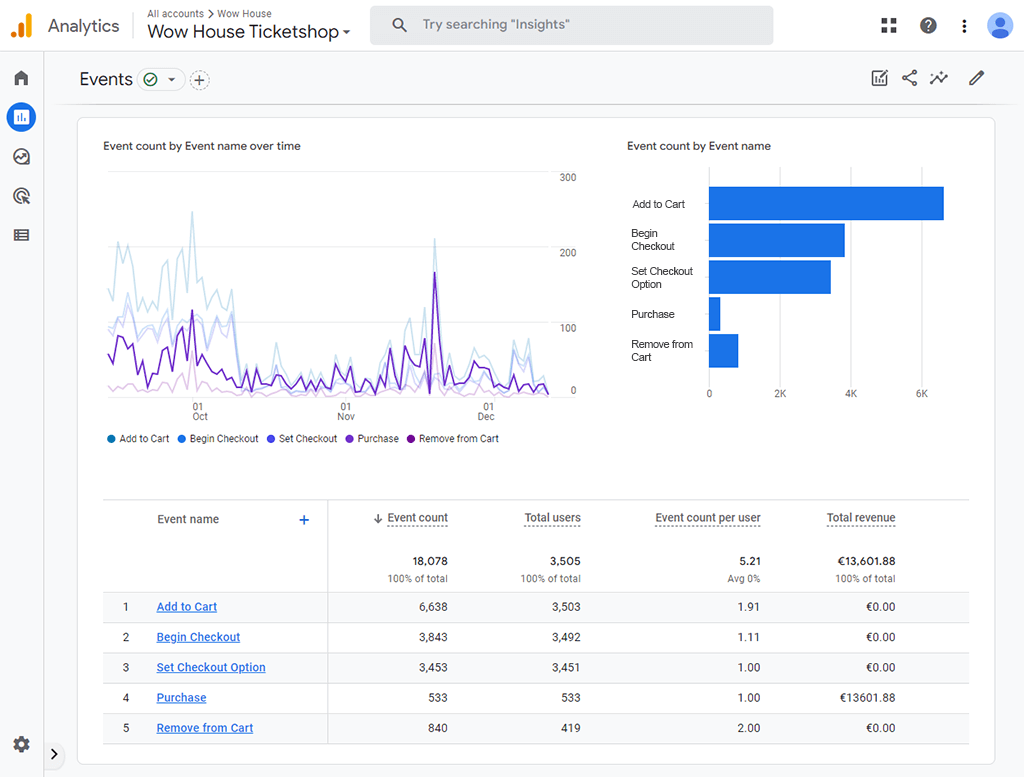1024x777 pixels.
Task: Click the Share this report icon
Action: click(909, 78)
